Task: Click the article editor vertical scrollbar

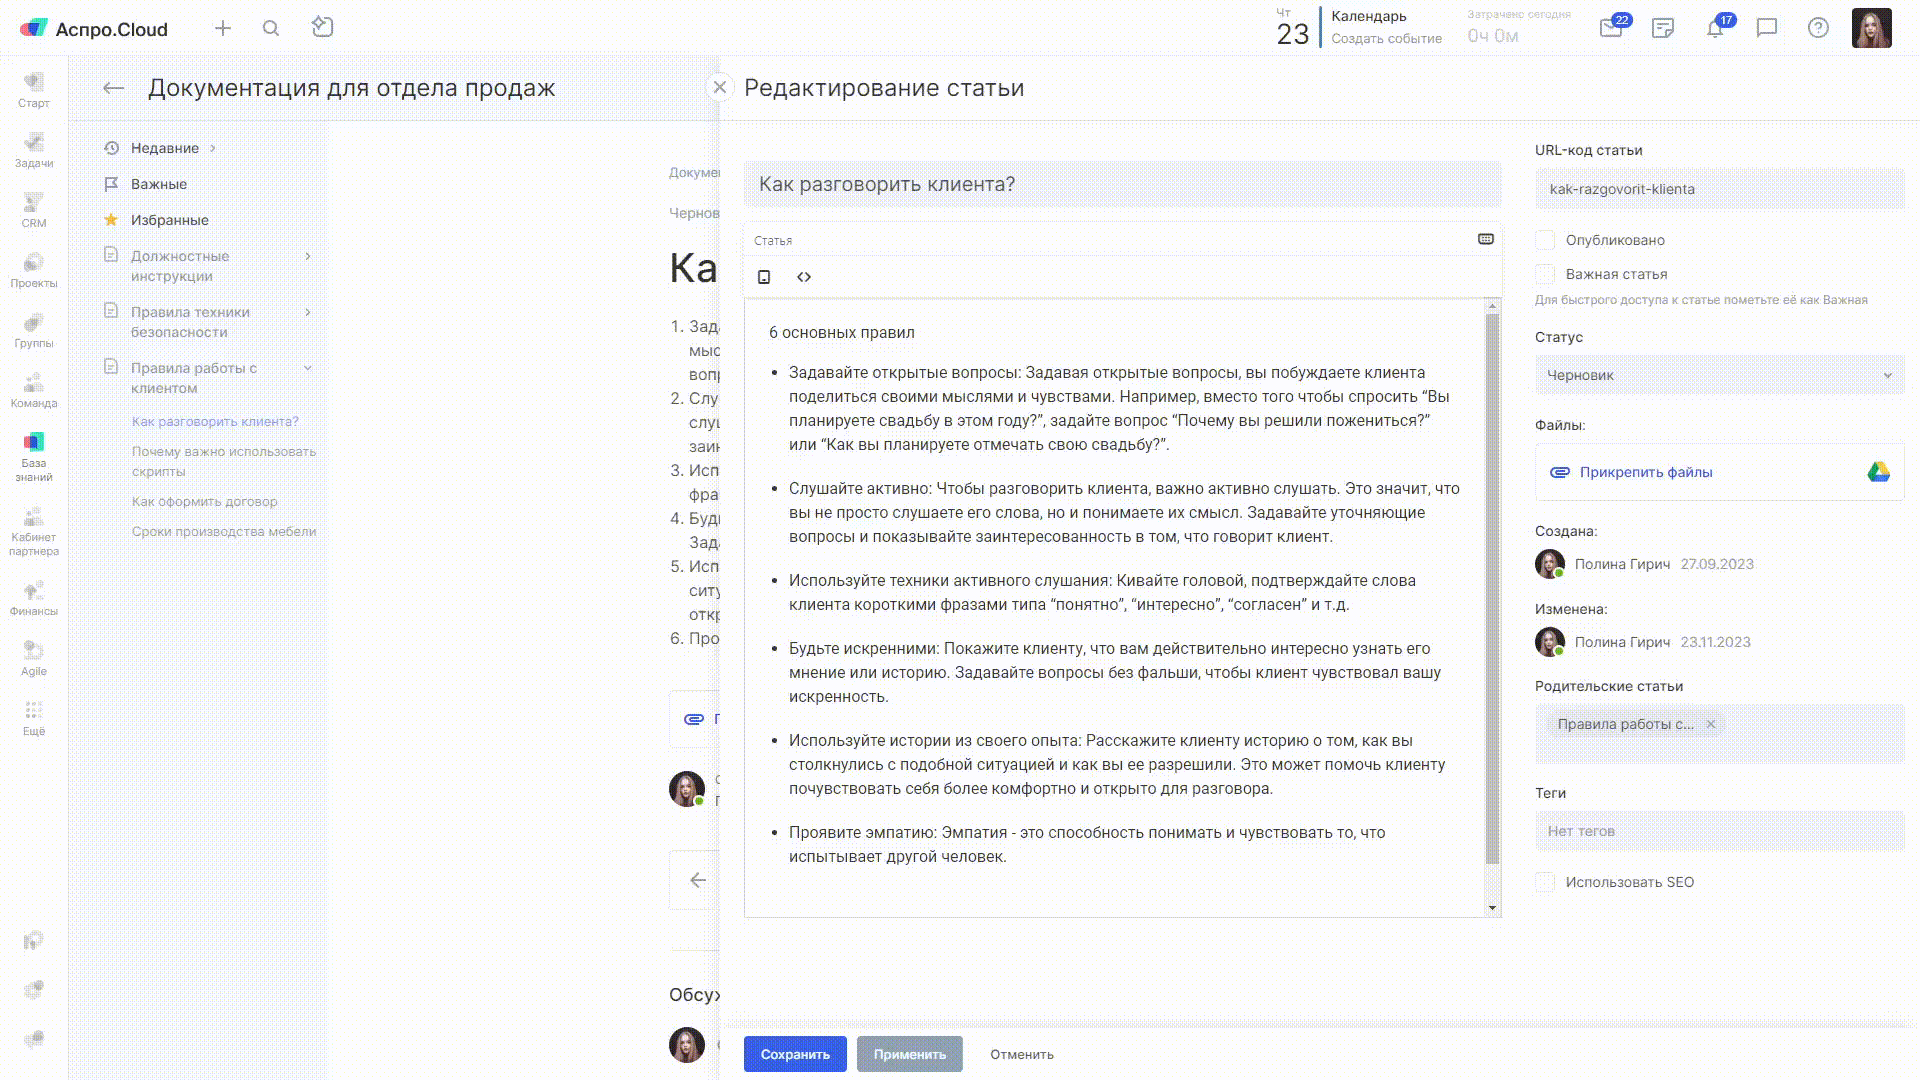Action: 1492,588
